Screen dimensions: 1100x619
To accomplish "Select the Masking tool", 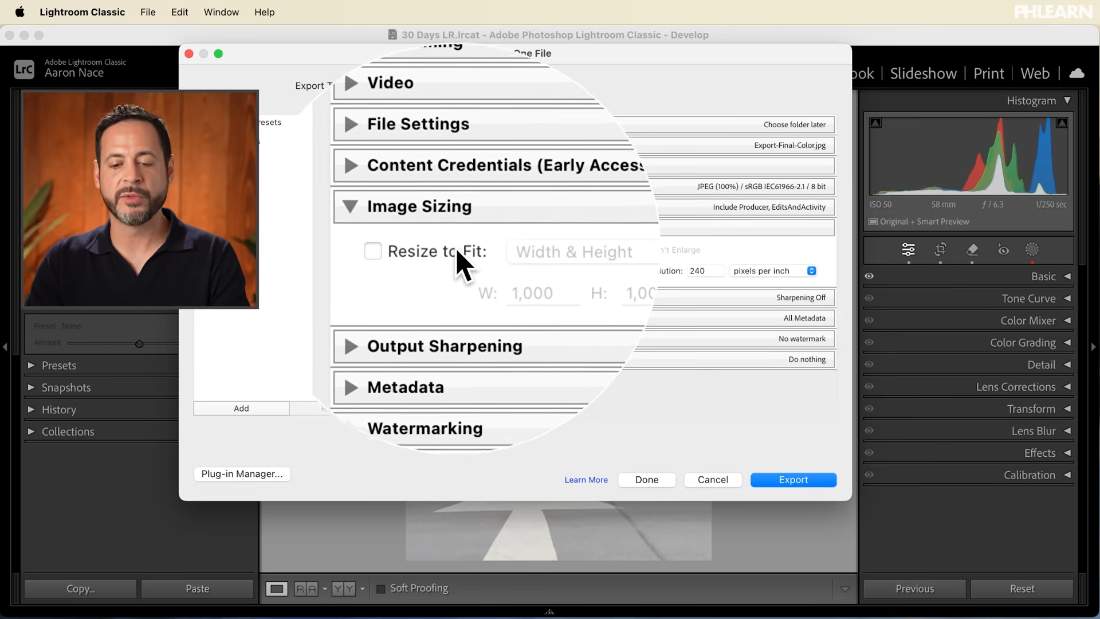I will click(x=1032, y=250).
